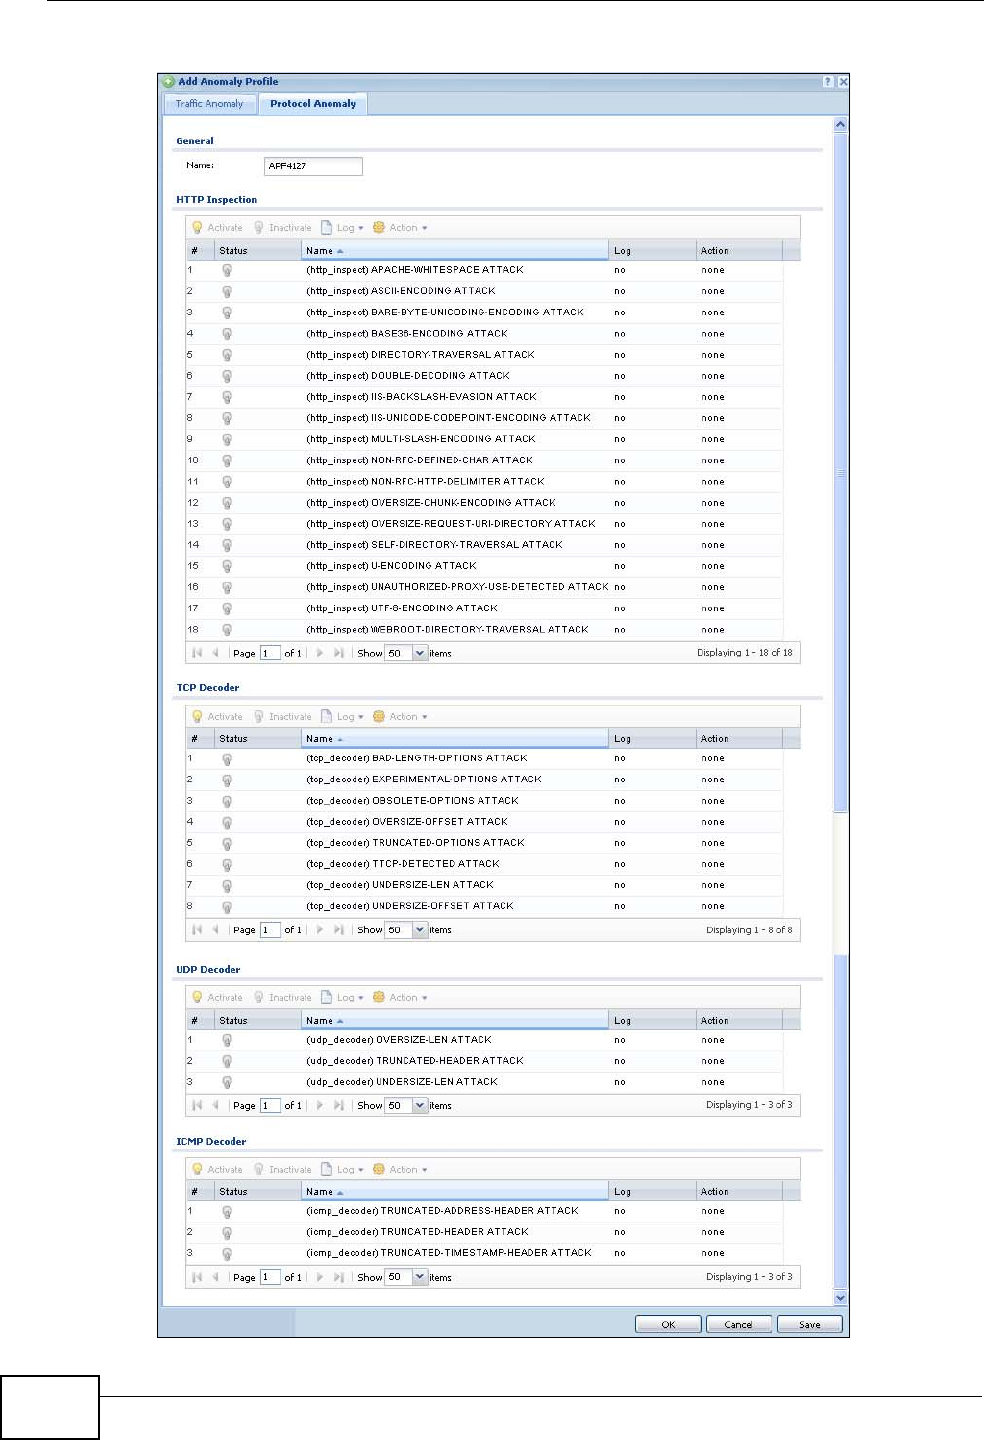Click status bulb for TRUNCATED-ADDRESS-HEADER ATTACK
Screen dimensions: 984x1440
(227, 1211)
